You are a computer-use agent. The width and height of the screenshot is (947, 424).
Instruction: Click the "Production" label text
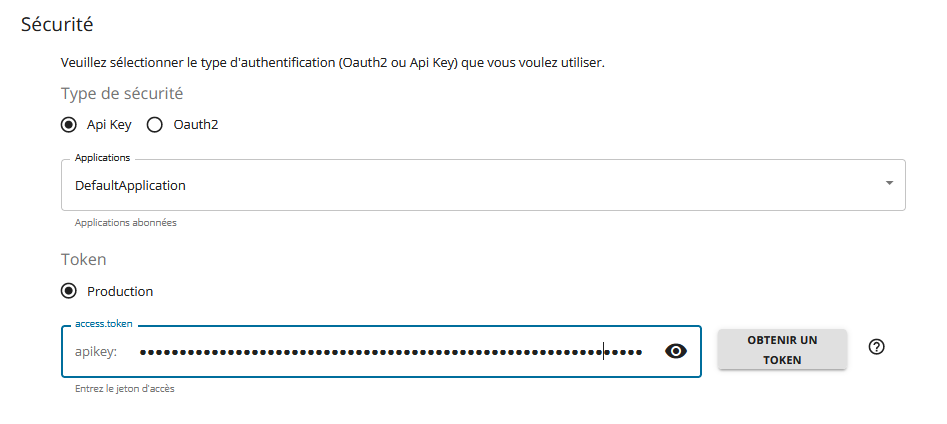tap(120, 291)
